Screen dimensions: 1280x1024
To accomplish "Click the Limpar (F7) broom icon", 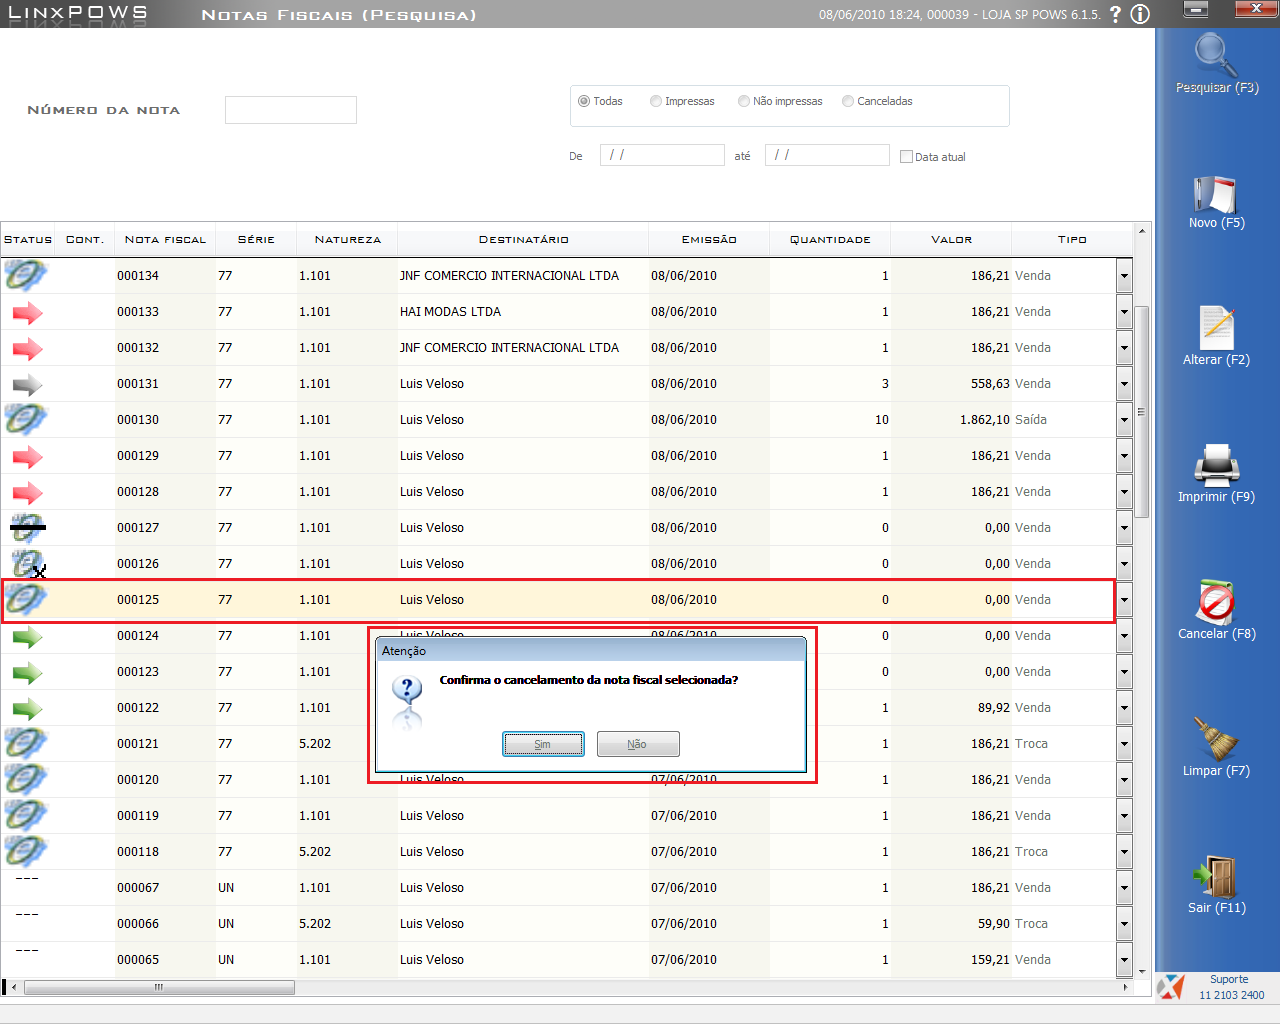I will [1216, 740].
